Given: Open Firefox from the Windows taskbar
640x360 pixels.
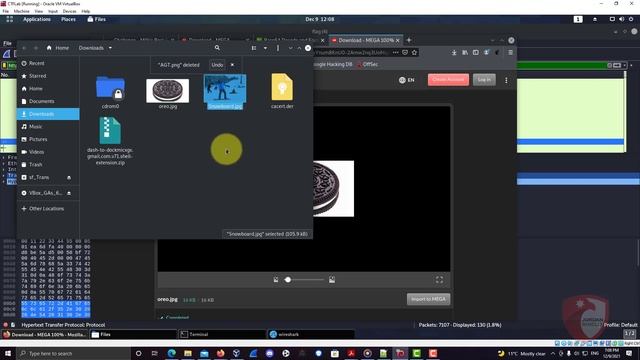Looking at the screenshot, I should pos(220,353).
